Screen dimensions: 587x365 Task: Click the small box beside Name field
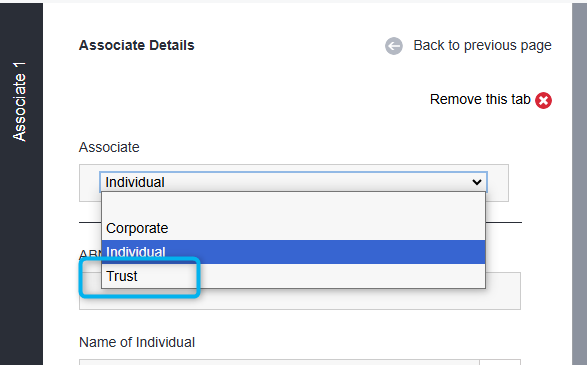500,362
